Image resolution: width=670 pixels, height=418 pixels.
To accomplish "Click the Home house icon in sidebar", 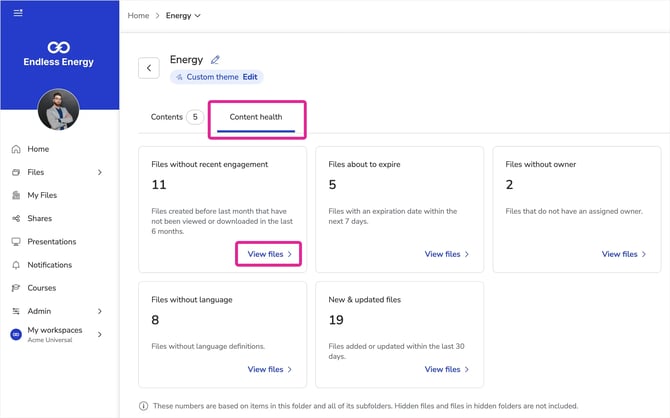I will (16, 149).
